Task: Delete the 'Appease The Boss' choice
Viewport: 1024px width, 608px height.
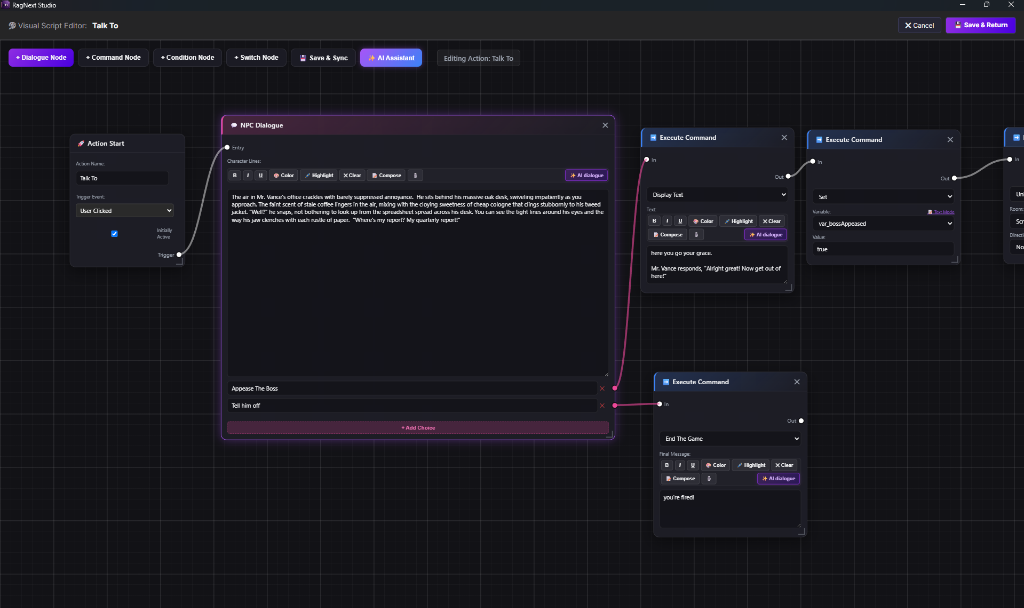Action: (x=602, y=389)
